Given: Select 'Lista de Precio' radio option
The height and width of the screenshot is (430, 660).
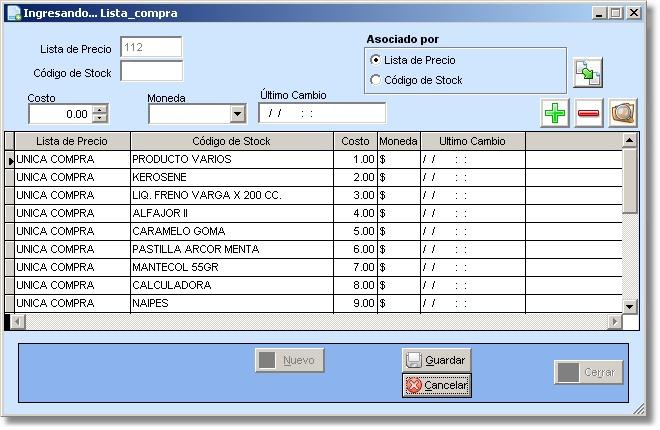Looking at the screenshot, I should pos(376,60).
